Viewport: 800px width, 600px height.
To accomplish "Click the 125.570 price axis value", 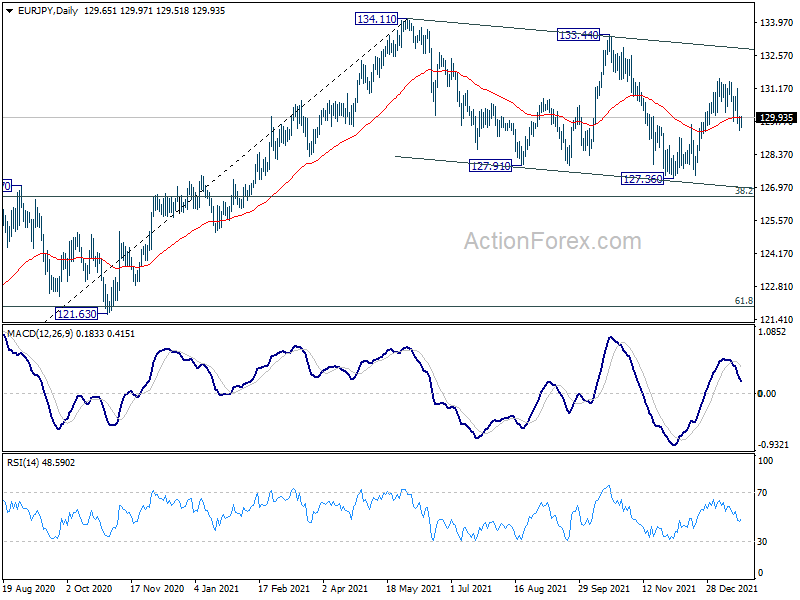I will click(x=777, y=221).
